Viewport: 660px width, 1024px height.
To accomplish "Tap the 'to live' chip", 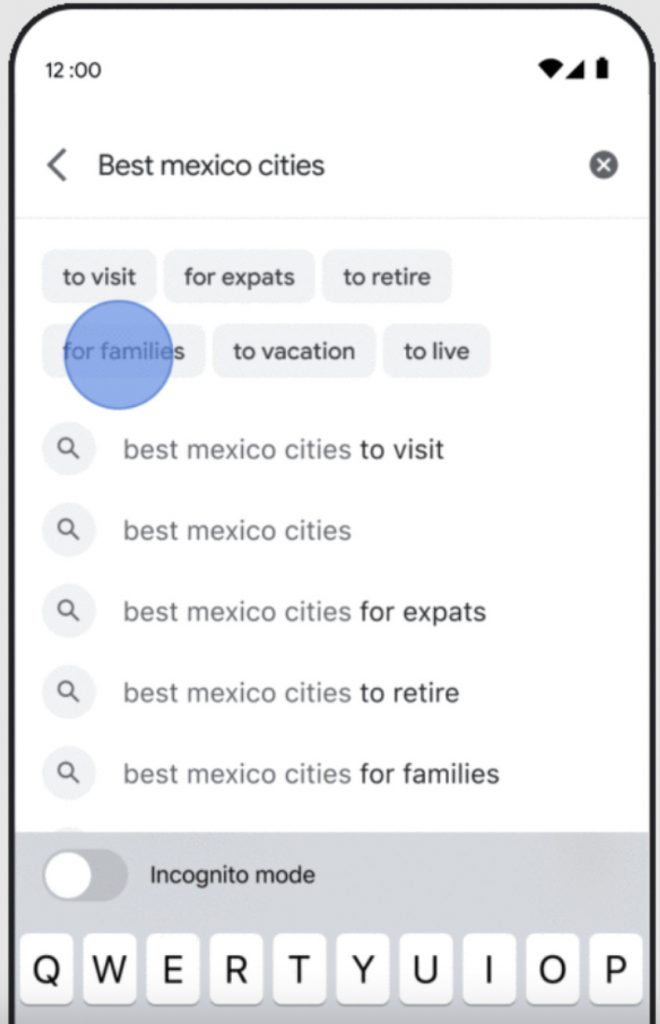I will click(x=436, y=351).
